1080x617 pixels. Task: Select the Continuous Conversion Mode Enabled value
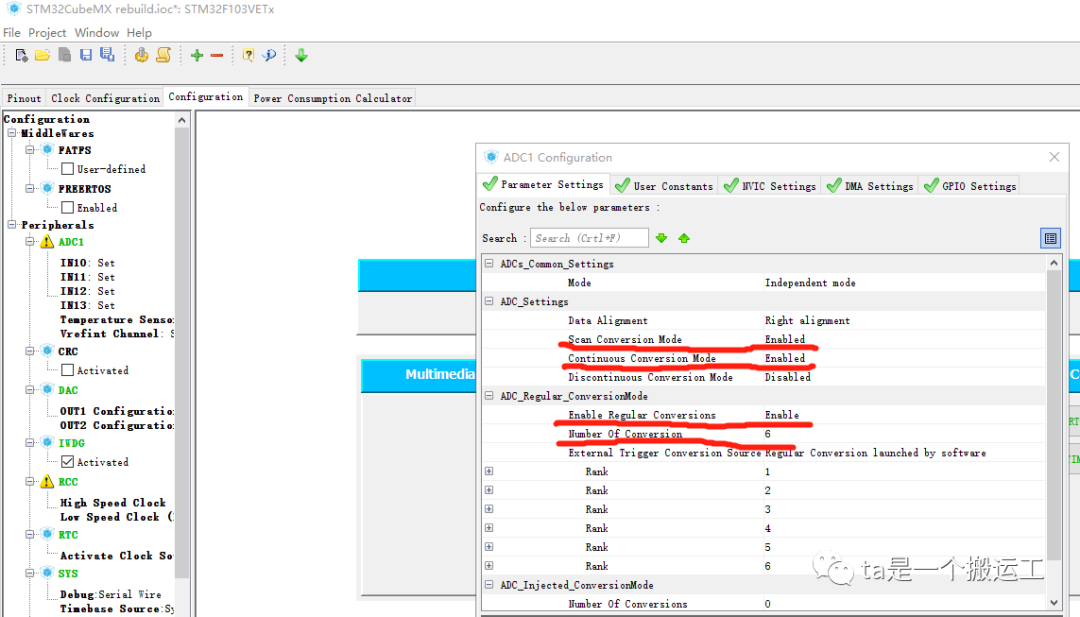click(x=785, y=358)
